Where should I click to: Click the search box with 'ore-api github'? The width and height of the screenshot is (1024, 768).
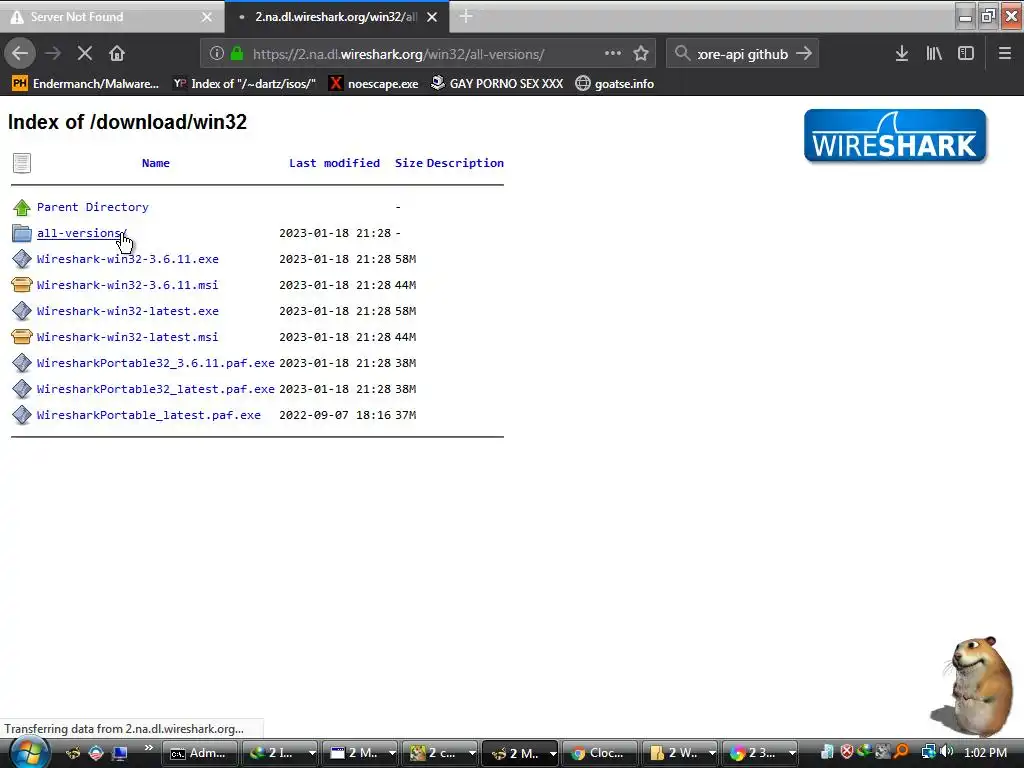pyautogui.click(x=743, y=54)
